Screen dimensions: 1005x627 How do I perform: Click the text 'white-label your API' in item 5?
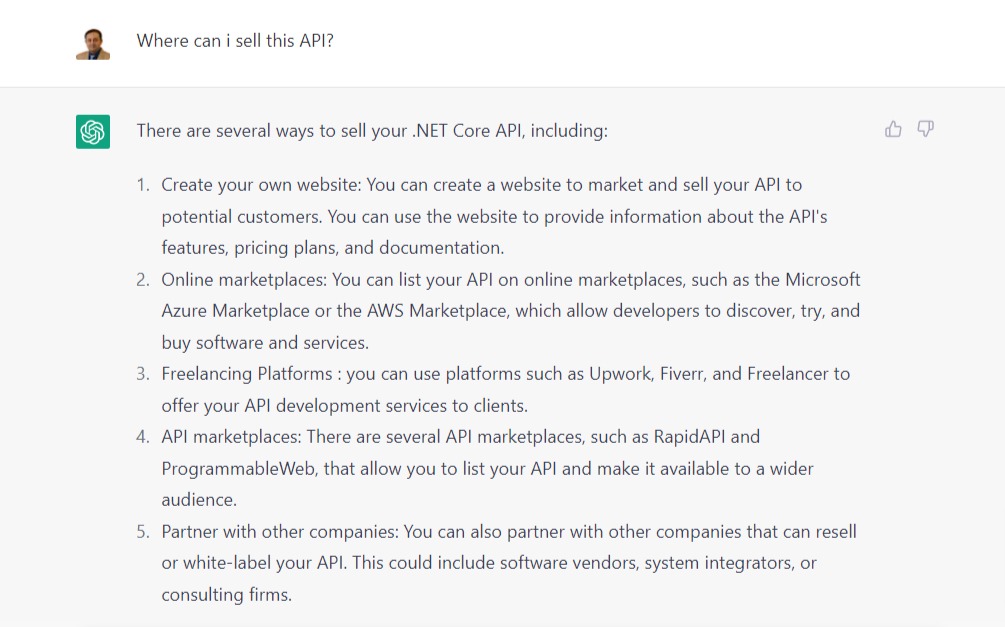[x=264, y=564]
